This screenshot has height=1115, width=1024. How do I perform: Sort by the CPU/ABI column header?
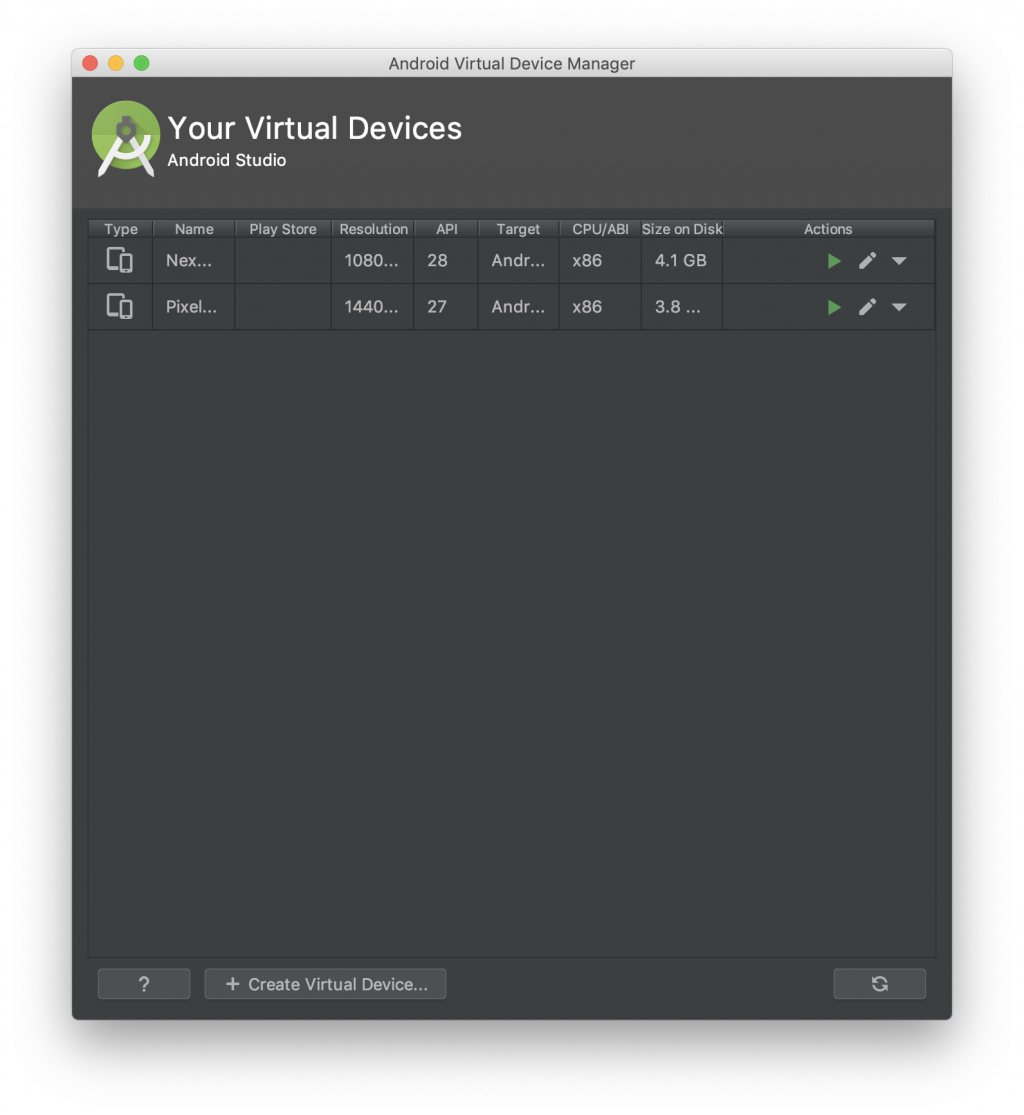point(600,229)
